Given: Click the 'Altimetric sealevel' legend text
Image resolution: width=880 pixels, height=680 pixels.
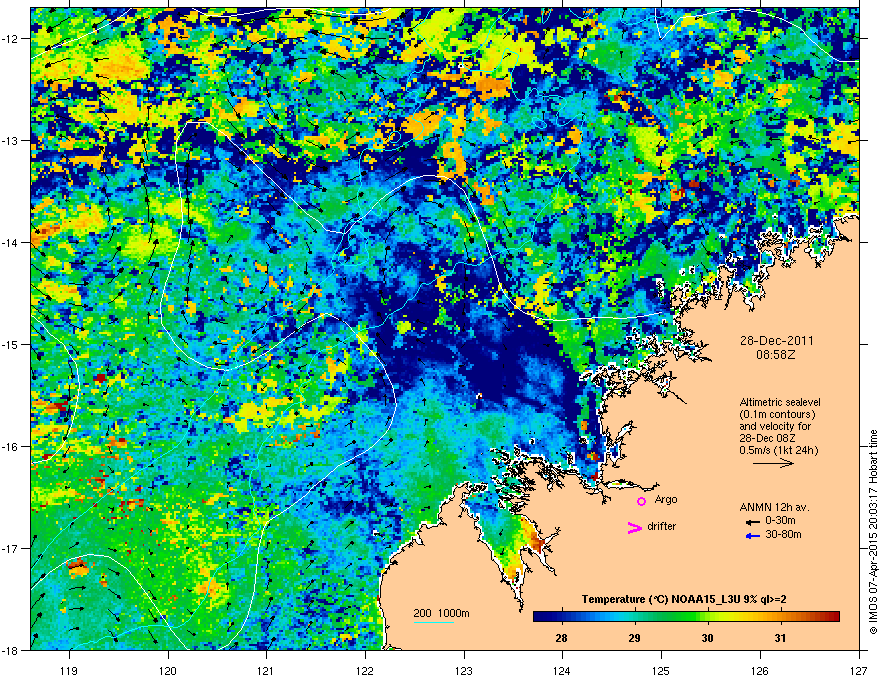Looking at the screenshot, I should point(780,402).
